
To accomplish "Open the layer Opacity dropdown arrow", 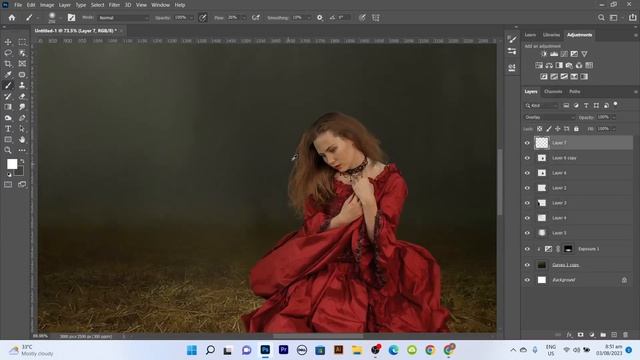I will pos(613,117).
